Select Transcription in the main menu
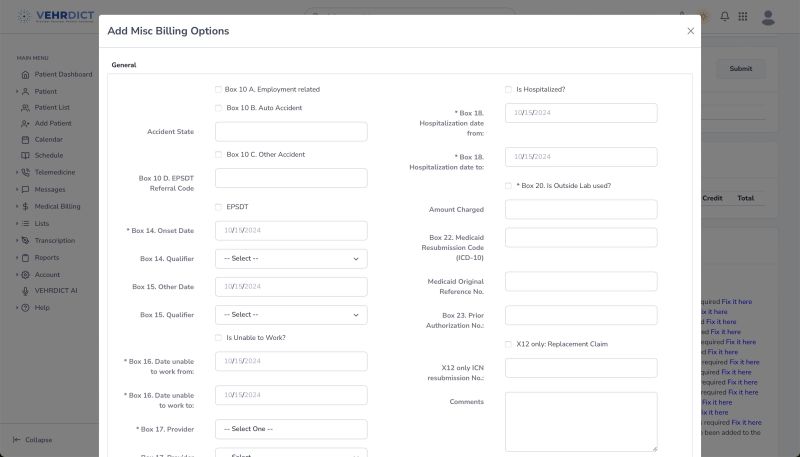Viewport: 800px width, 457px height. (x=54, y=240)
